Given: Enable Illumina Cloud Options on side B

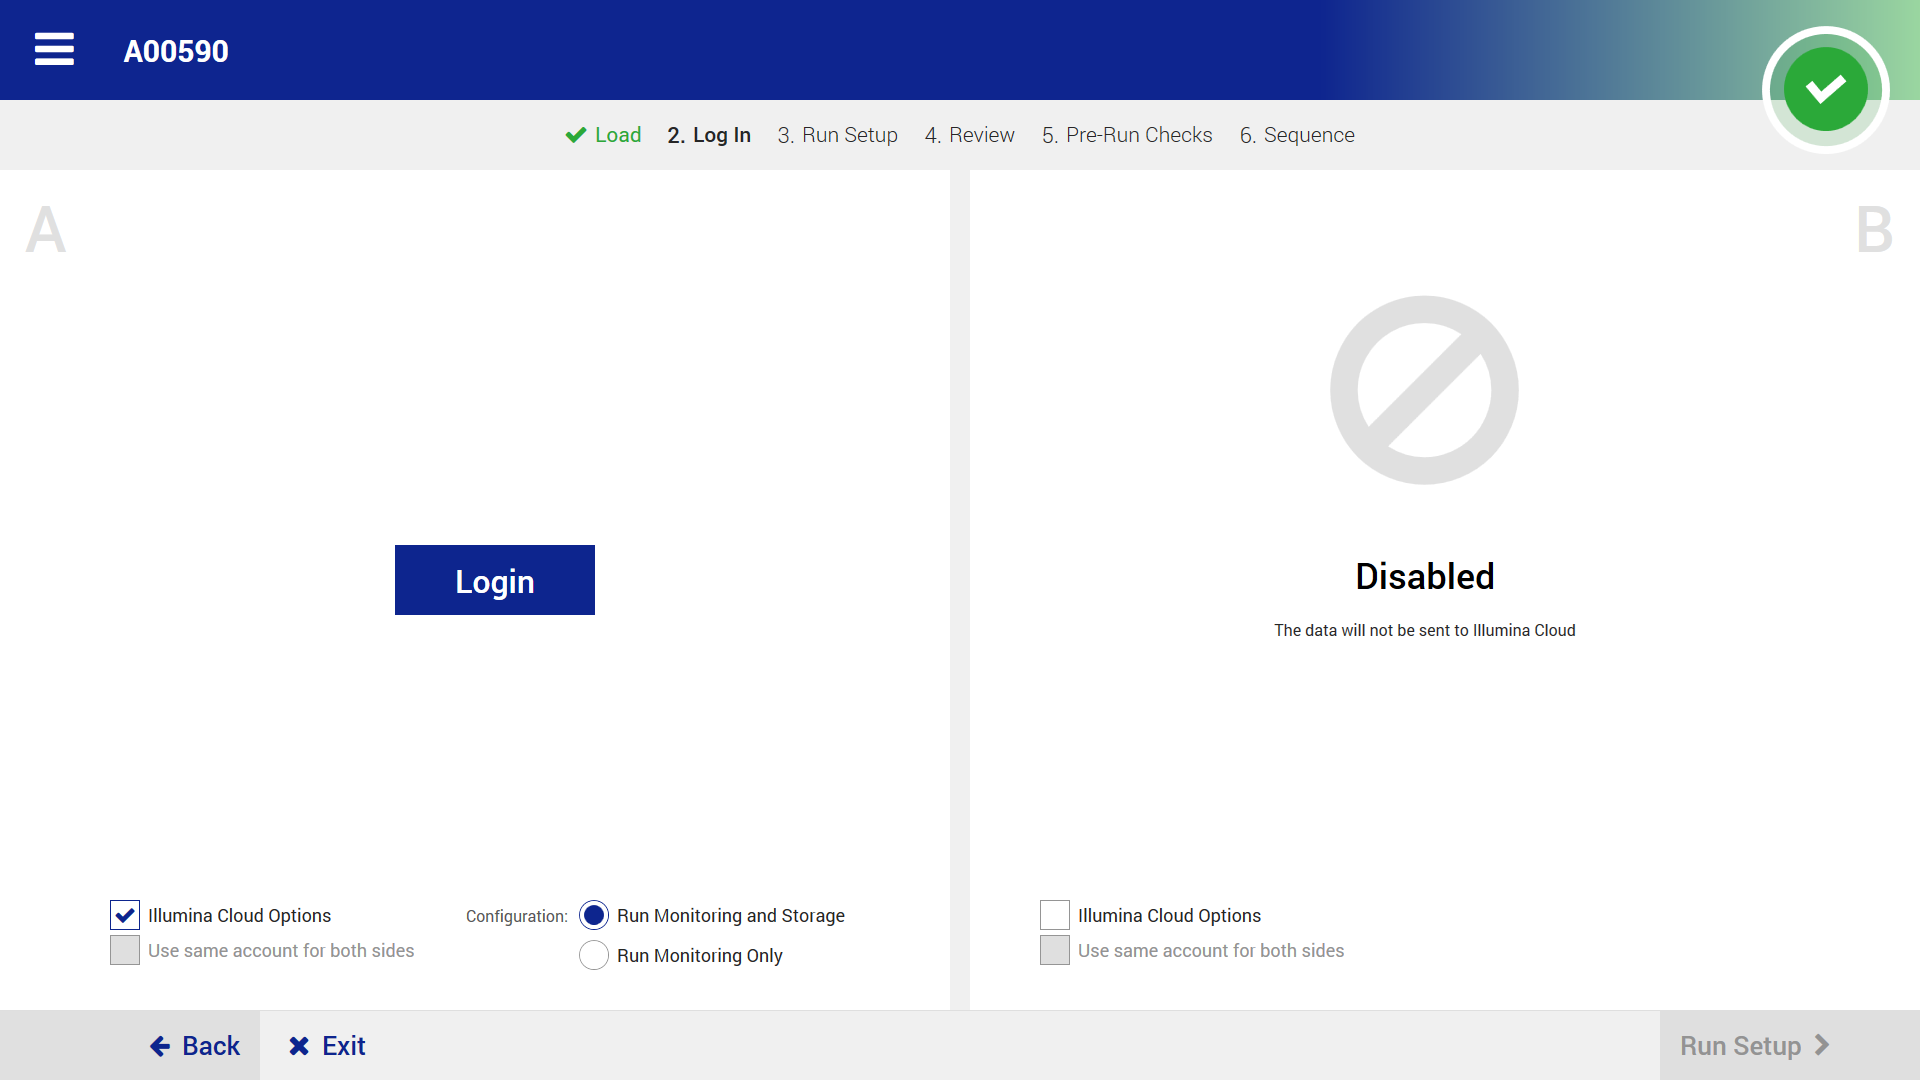Looking at the screenshot, I should 1055,915.
